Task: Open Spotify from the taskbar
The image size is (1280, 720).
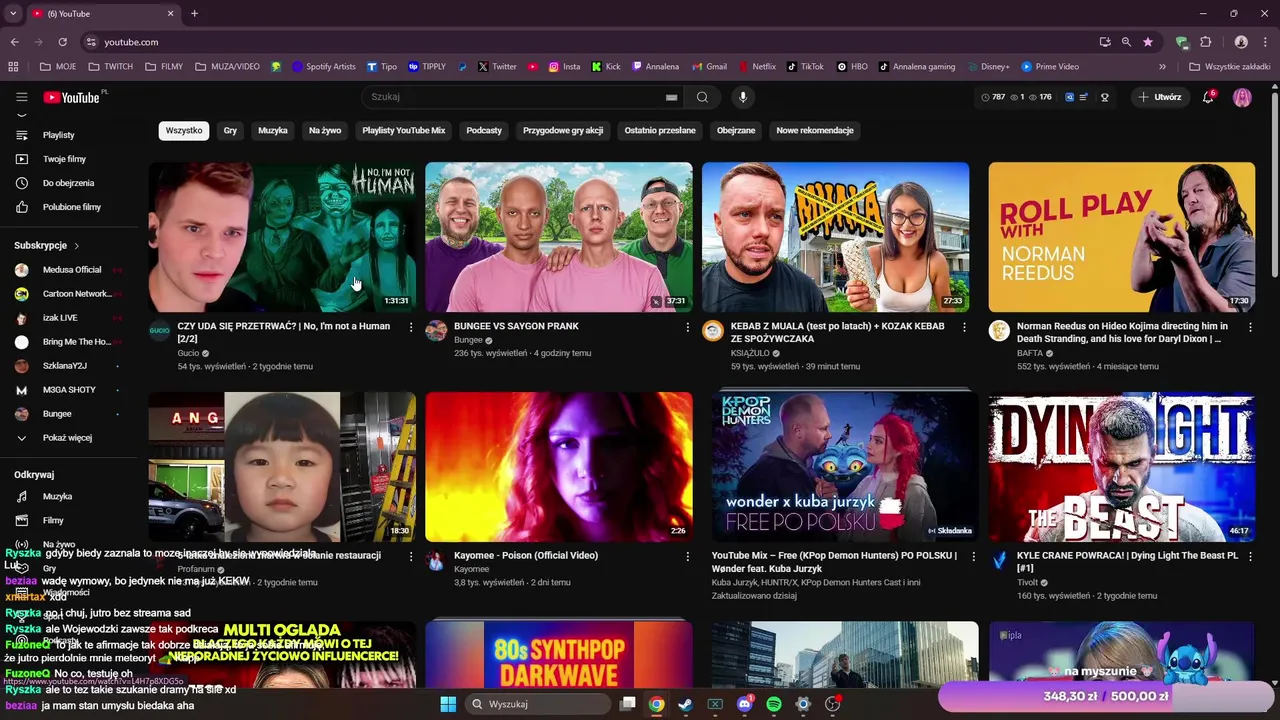Action: pyautogui.click(x=774, y=704)
